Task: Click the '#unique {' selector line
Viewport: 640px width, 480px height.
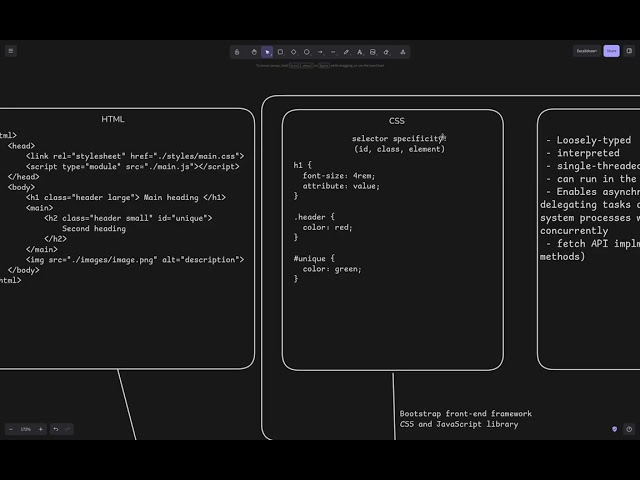Action: click(x=314, y=259)
